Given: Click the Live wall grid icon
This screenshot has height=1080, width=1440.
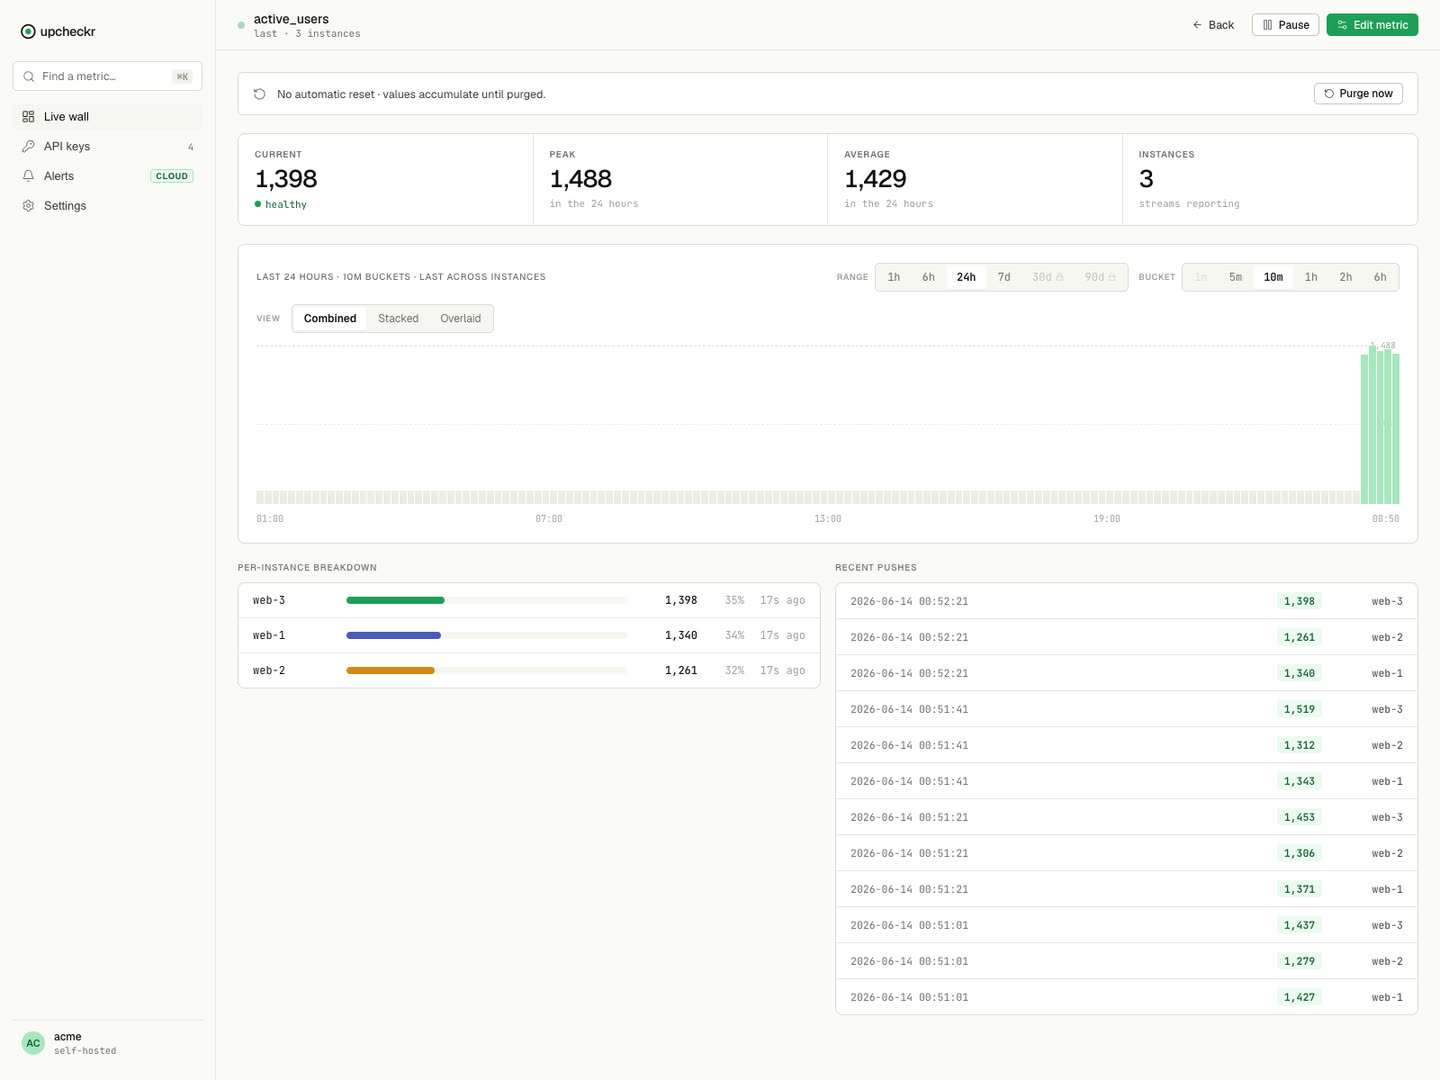Looking at the screenshot, I should [28, 117].
